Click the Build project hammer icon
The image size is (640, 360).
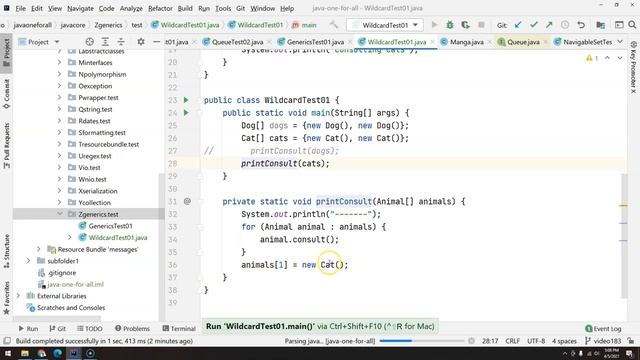coord(334,25)
